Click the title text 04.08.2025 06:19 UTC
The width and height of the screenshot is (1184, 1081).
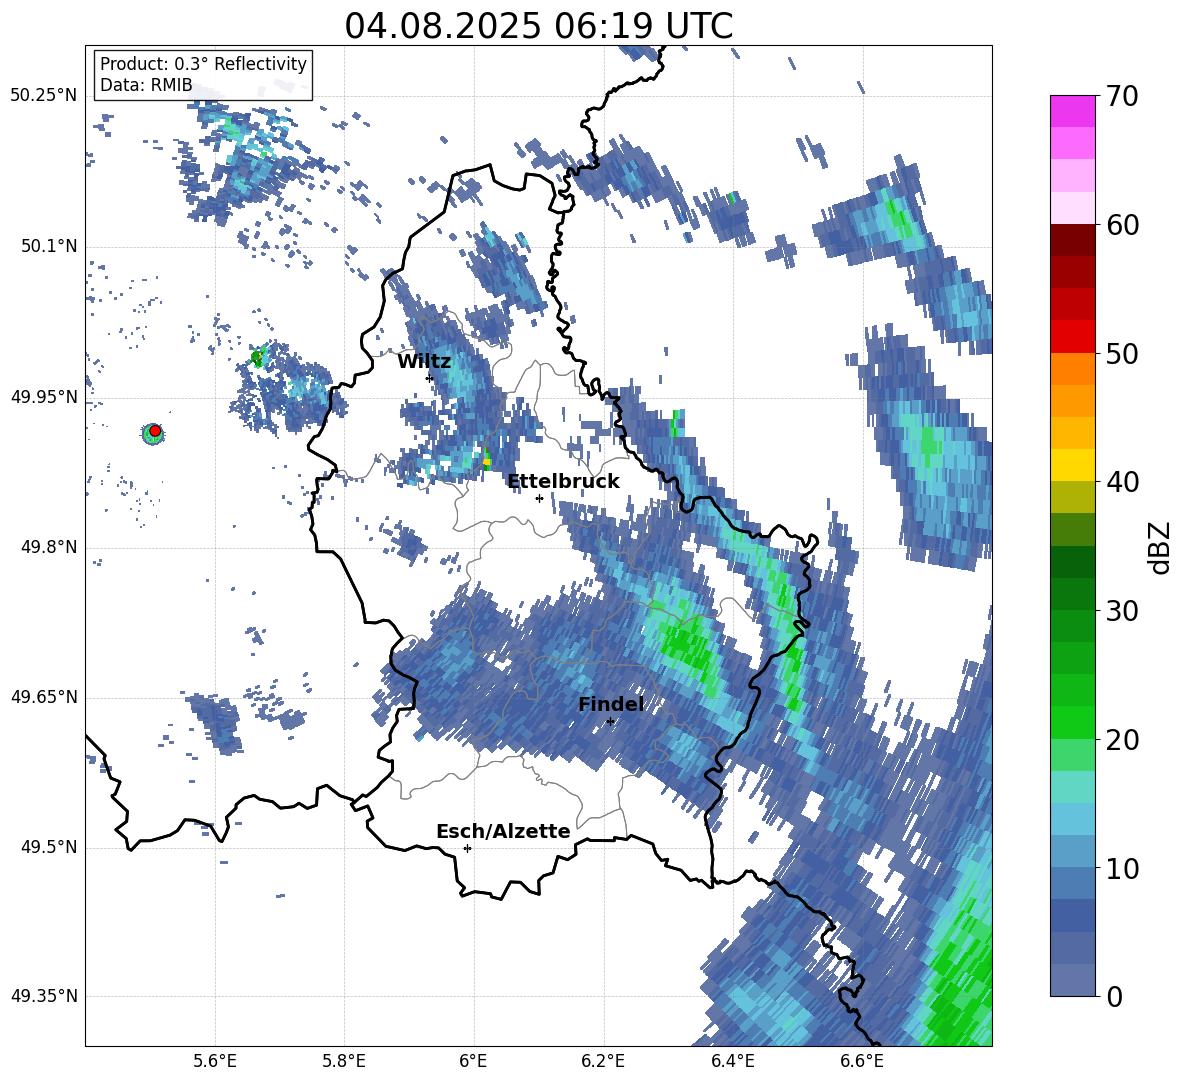point(538,26)
